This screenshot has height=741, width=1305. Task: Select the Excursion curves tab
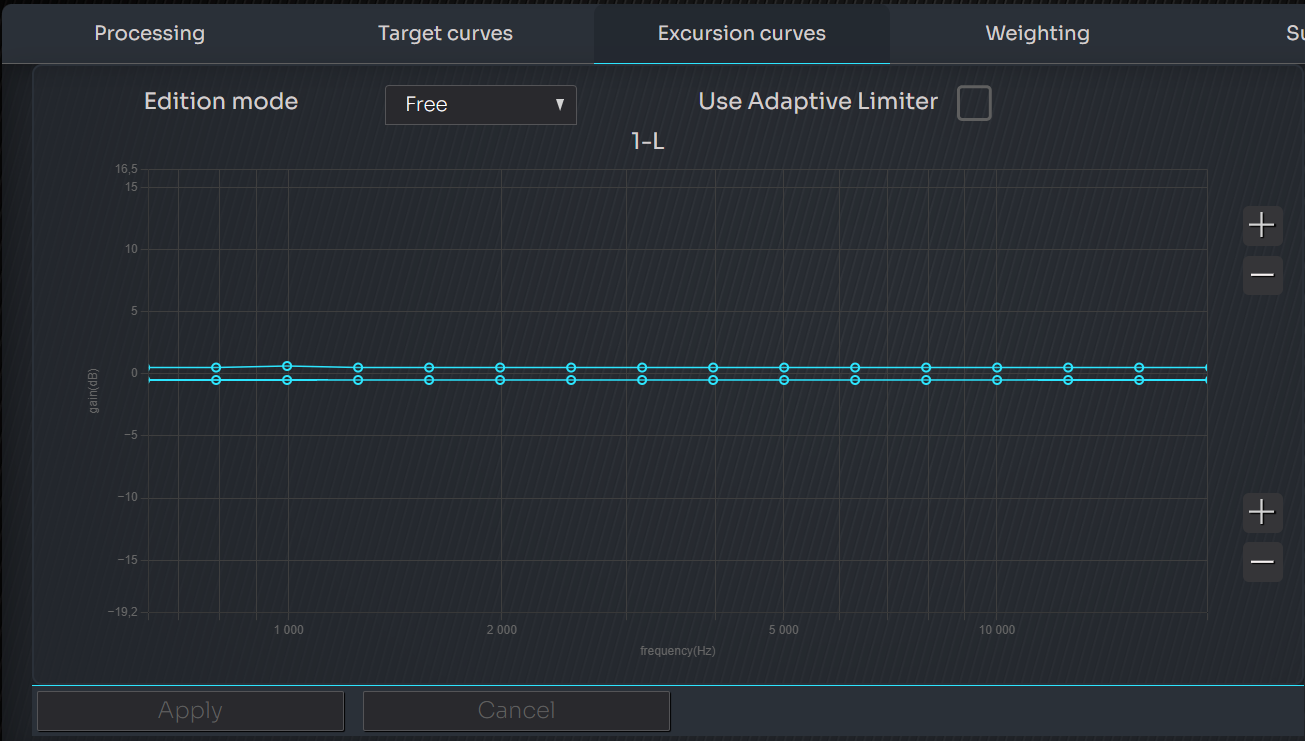741,33
